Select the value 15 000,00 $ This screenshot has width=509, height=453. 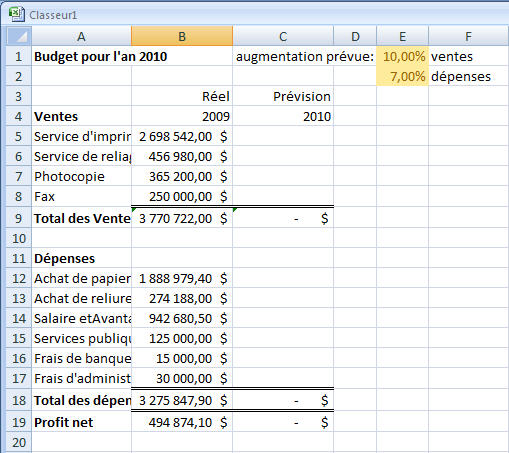pyautogui.click(x=182, y=358)
